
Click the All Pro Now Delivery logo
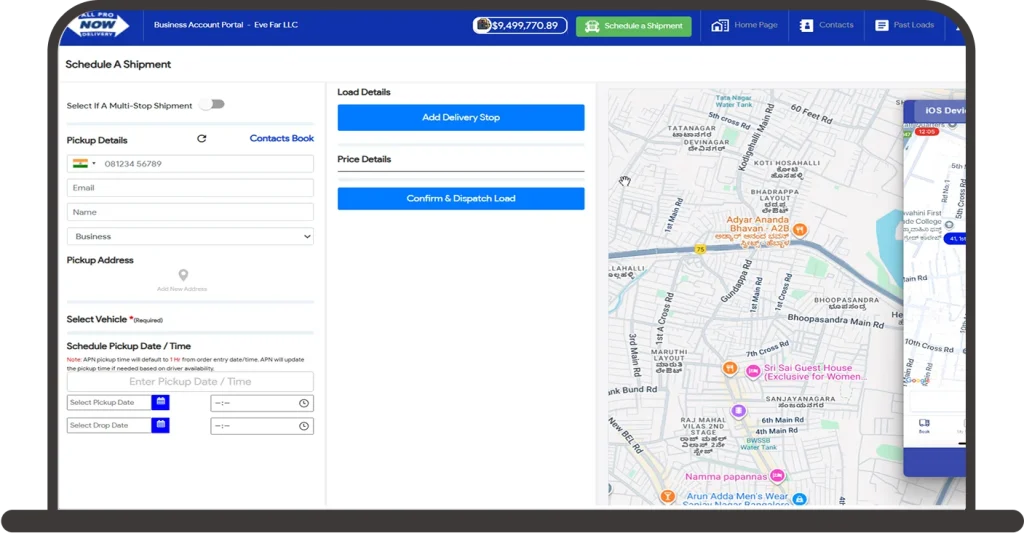pos(97,25)
